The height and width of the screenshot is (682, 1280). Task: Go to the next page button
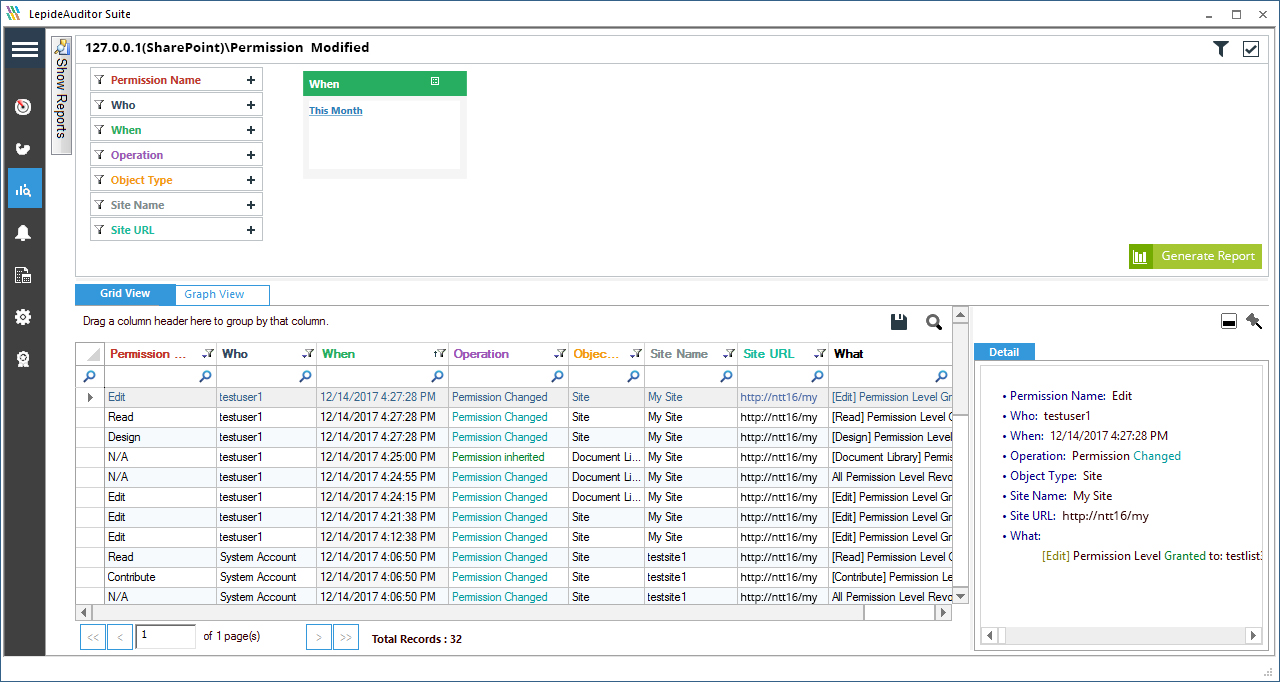(x=319, y=637)
